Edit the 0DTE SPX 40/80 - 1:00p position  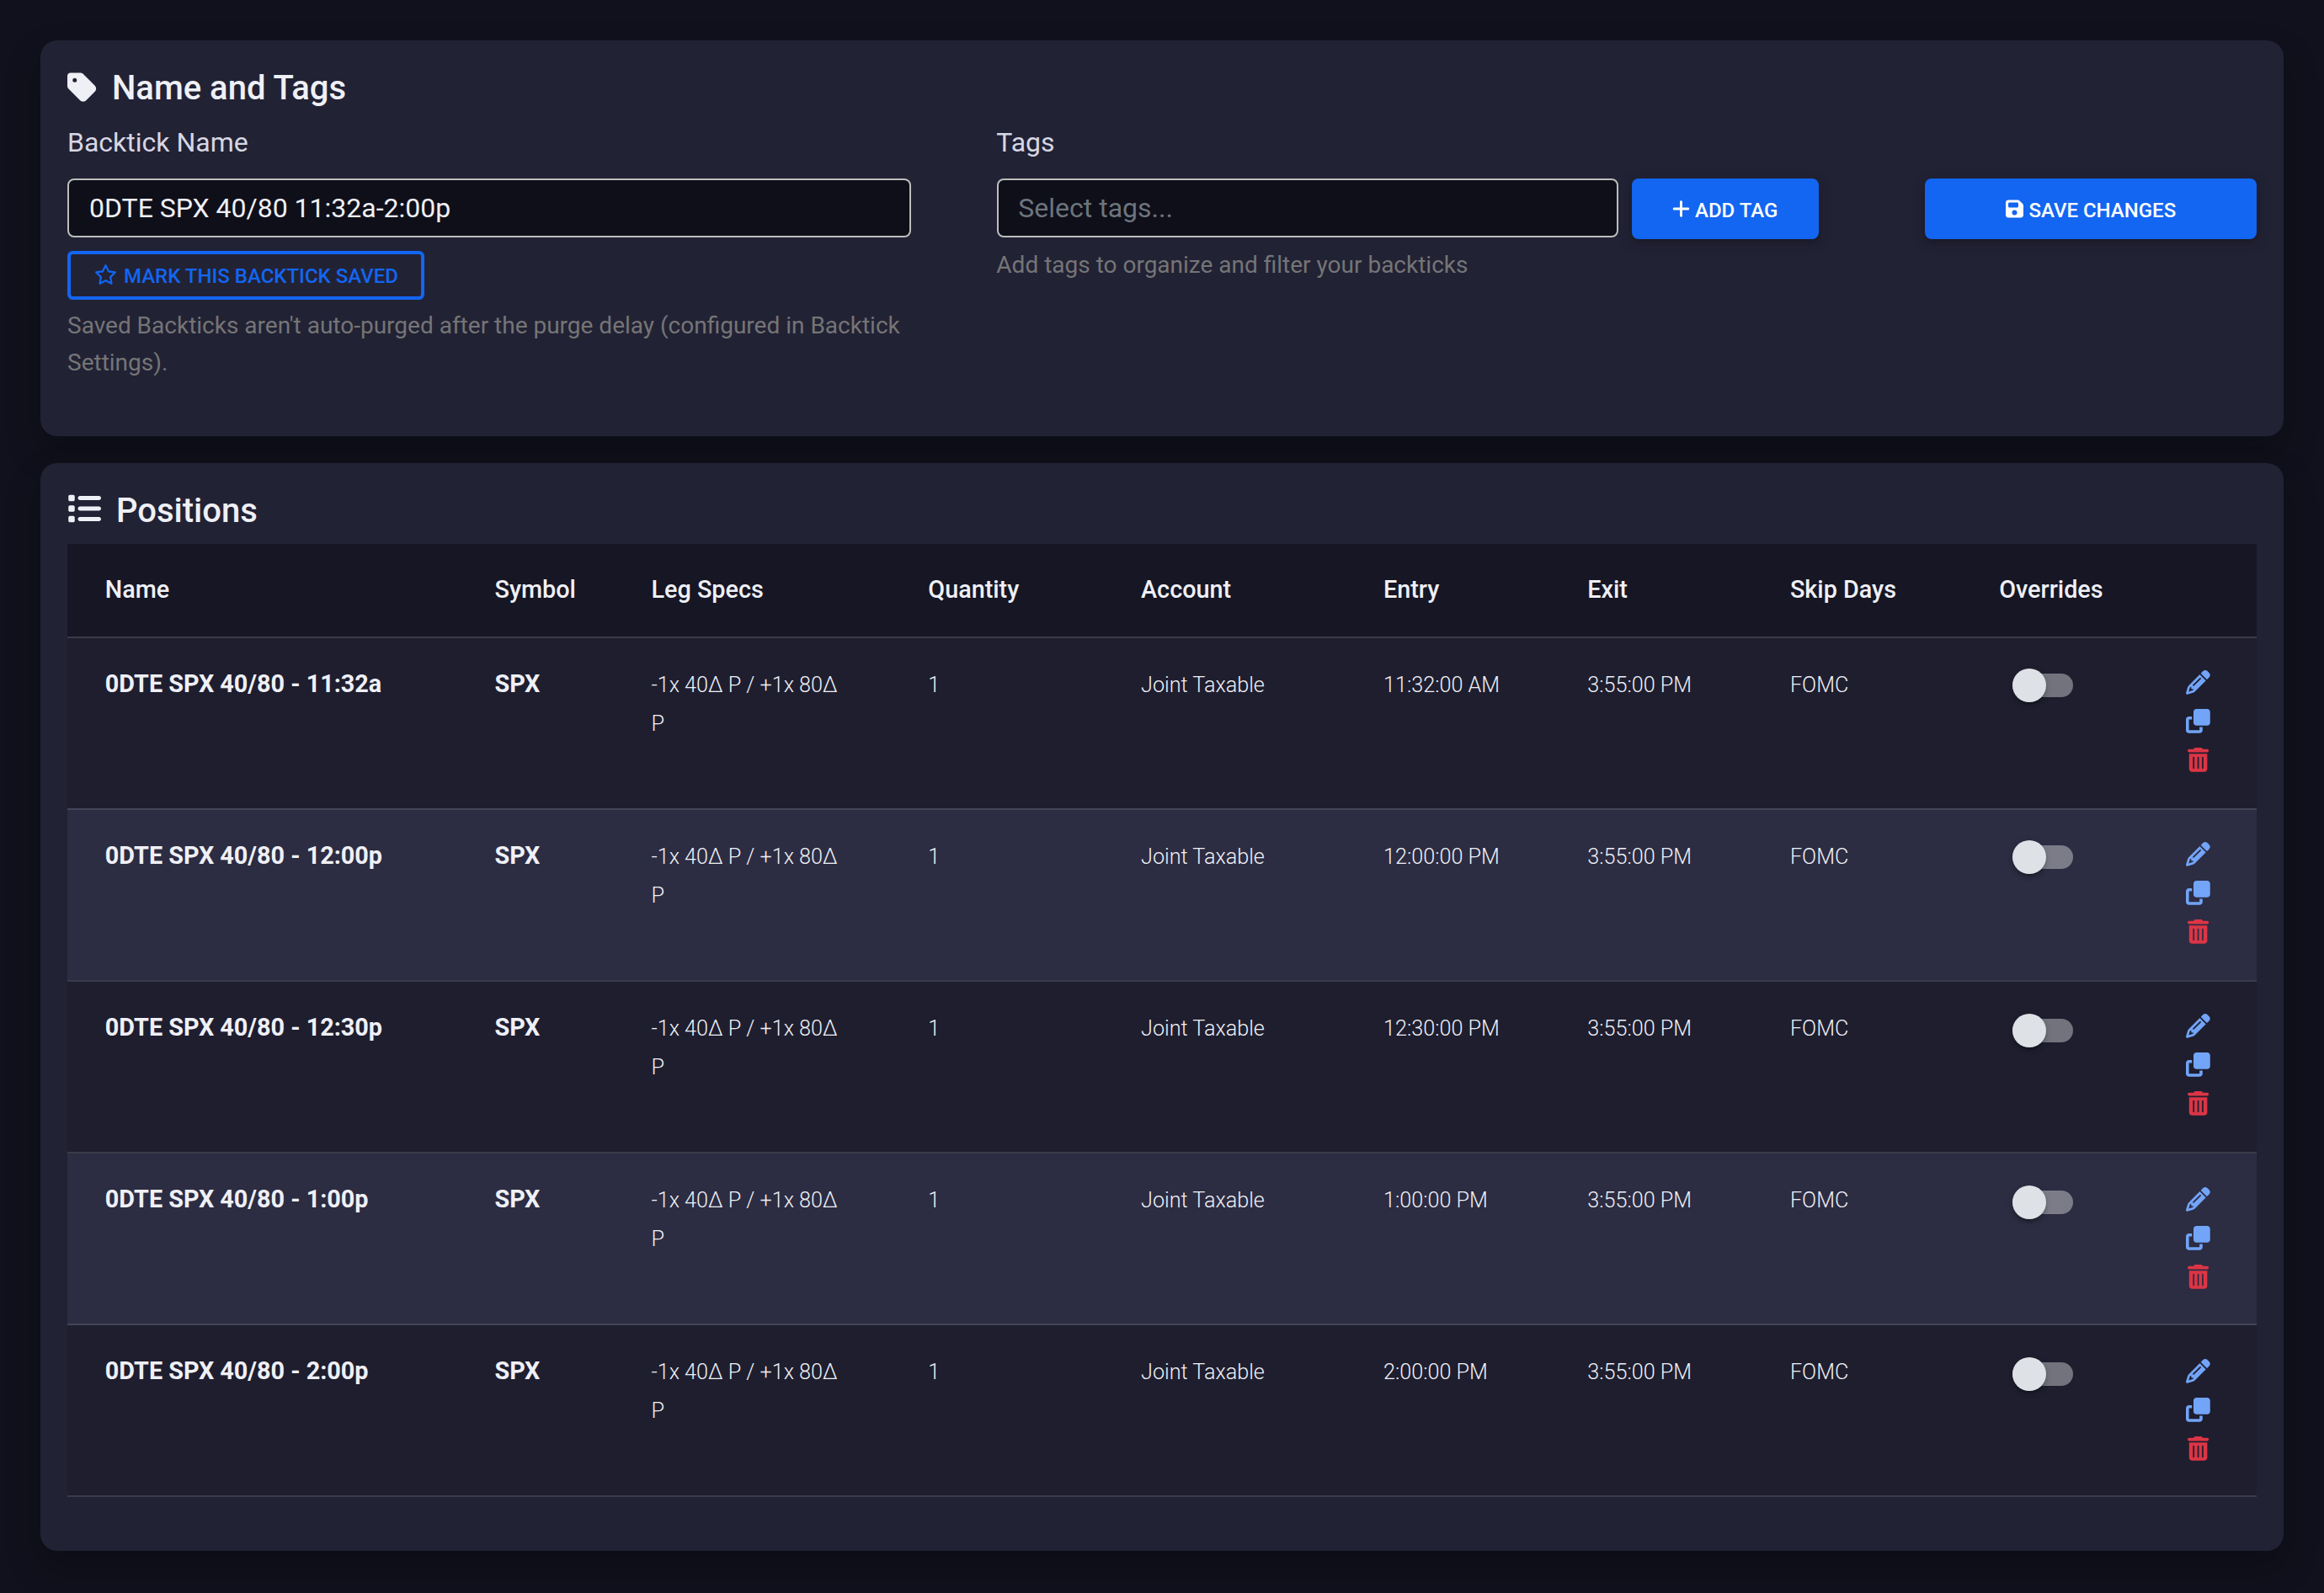click(x=2197, y=1199)
